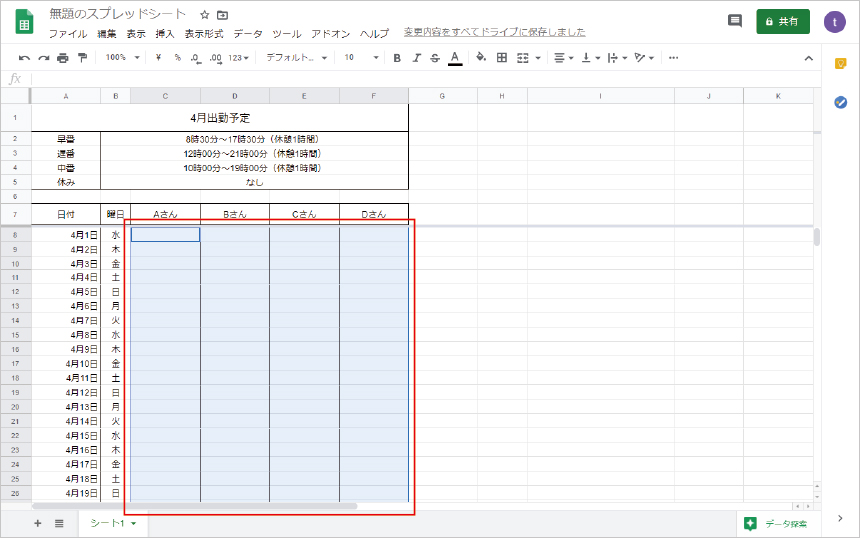Open the 表示 menu
860x538 pixels.
(136, 33)
